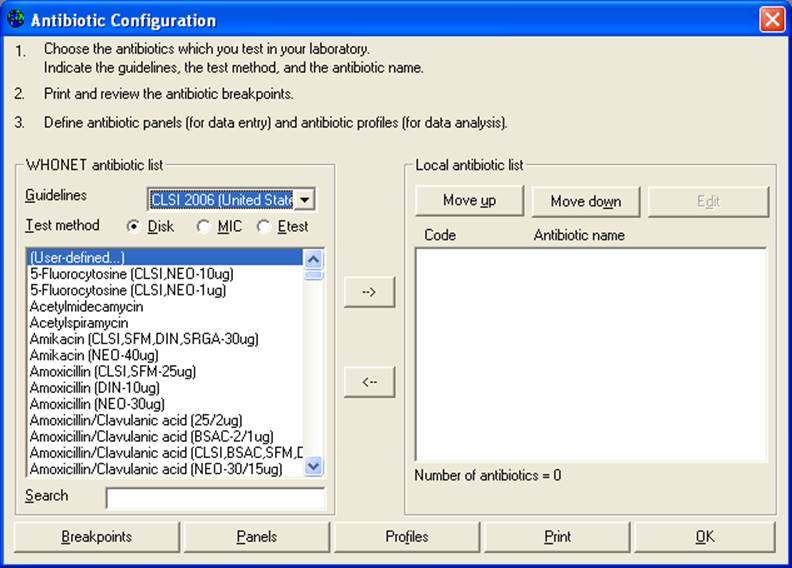Select Amikacin (CLSI,SFM,DIN,SRGA-30ug)
Viewport: 792px width, 568px height.
165,339
